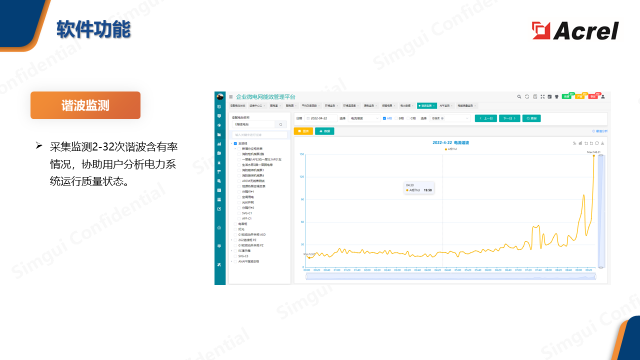The image size is (640, 360).
Task: Switch chart to bar view via toolbox icon
Action: [x=580, y=143]
